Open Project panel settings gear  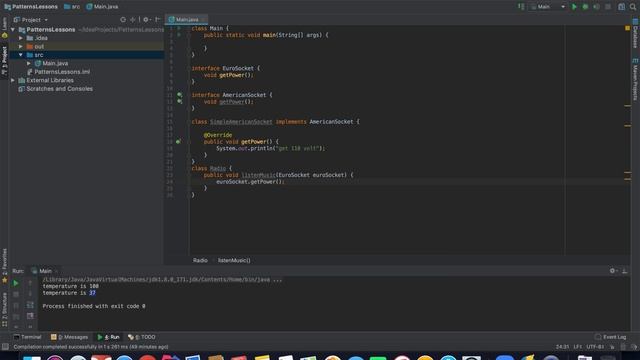tap(146, 20)
